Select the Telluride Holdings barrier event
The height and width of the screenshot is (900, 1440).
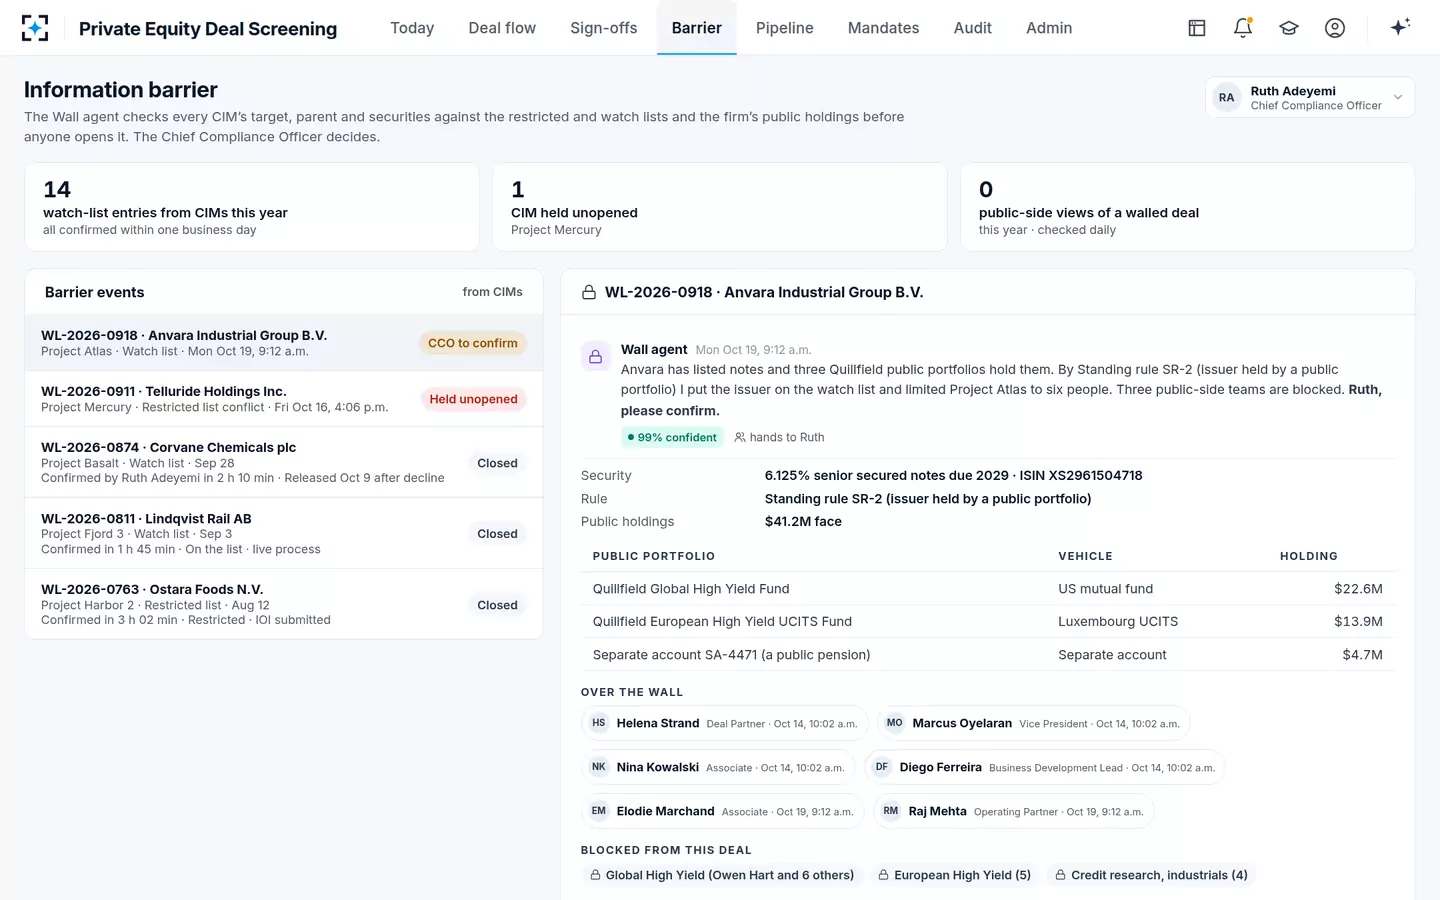[284, 399]
